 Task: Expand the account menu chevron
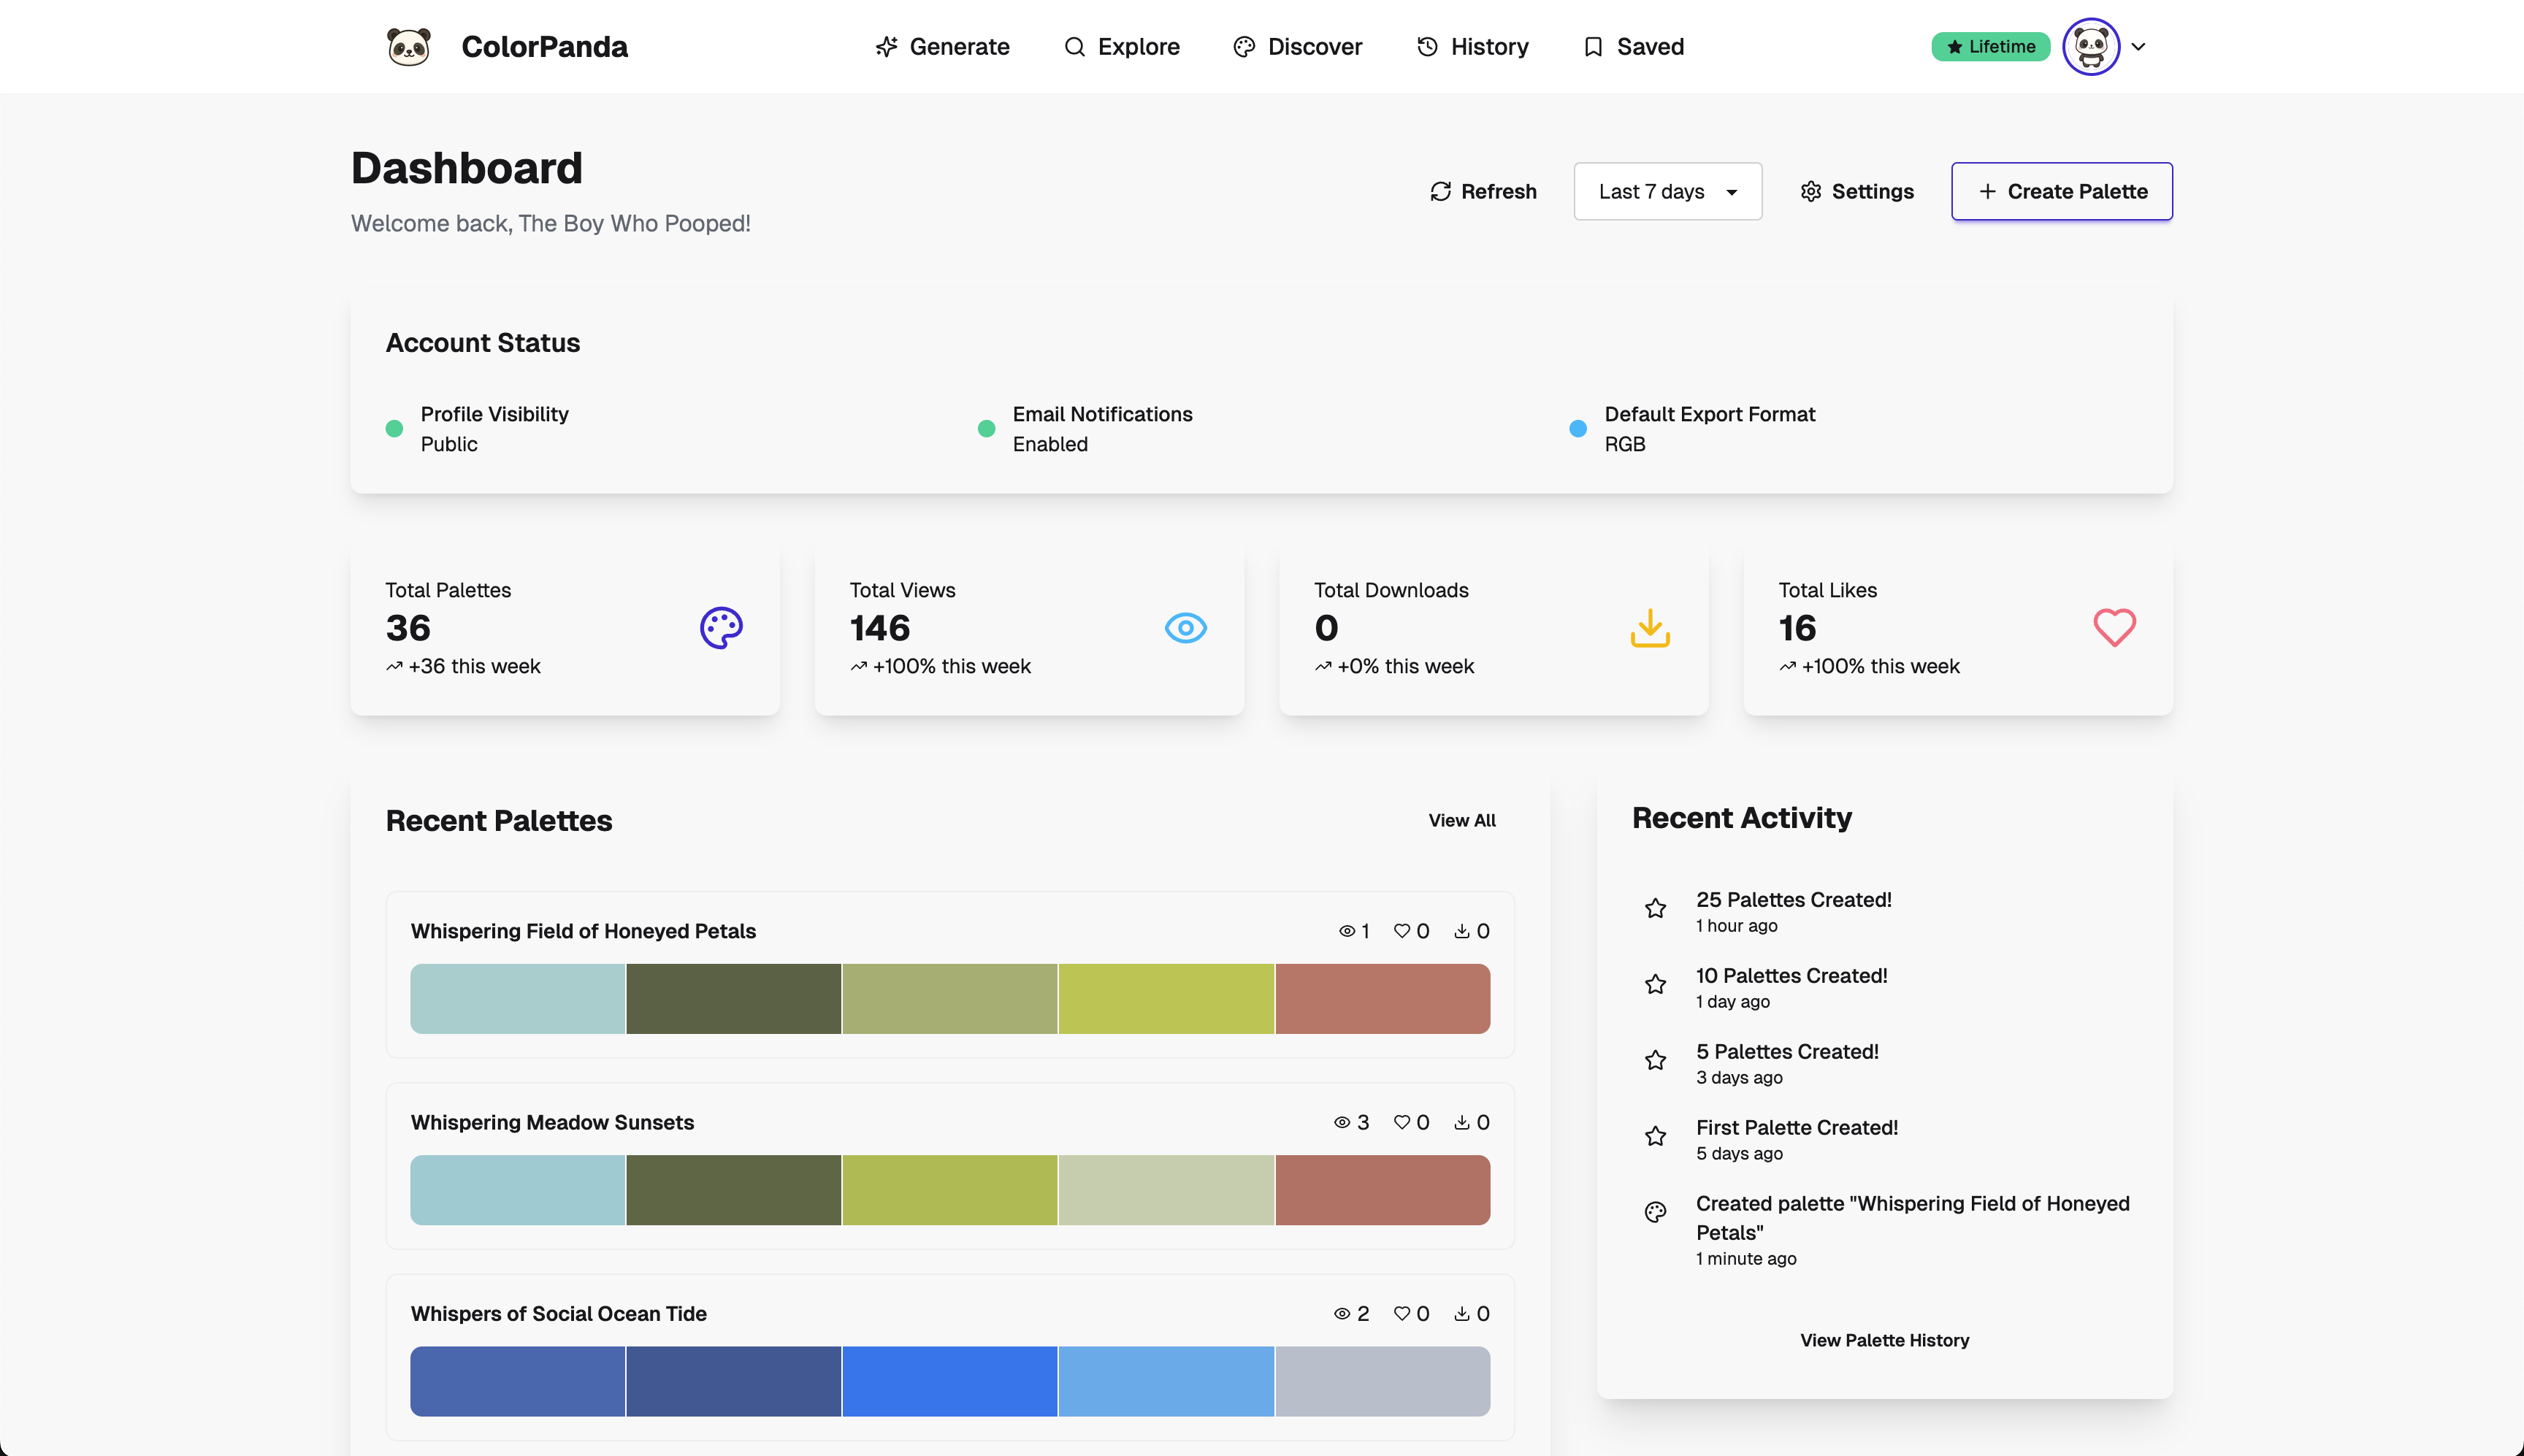(x=2138, y=47)
